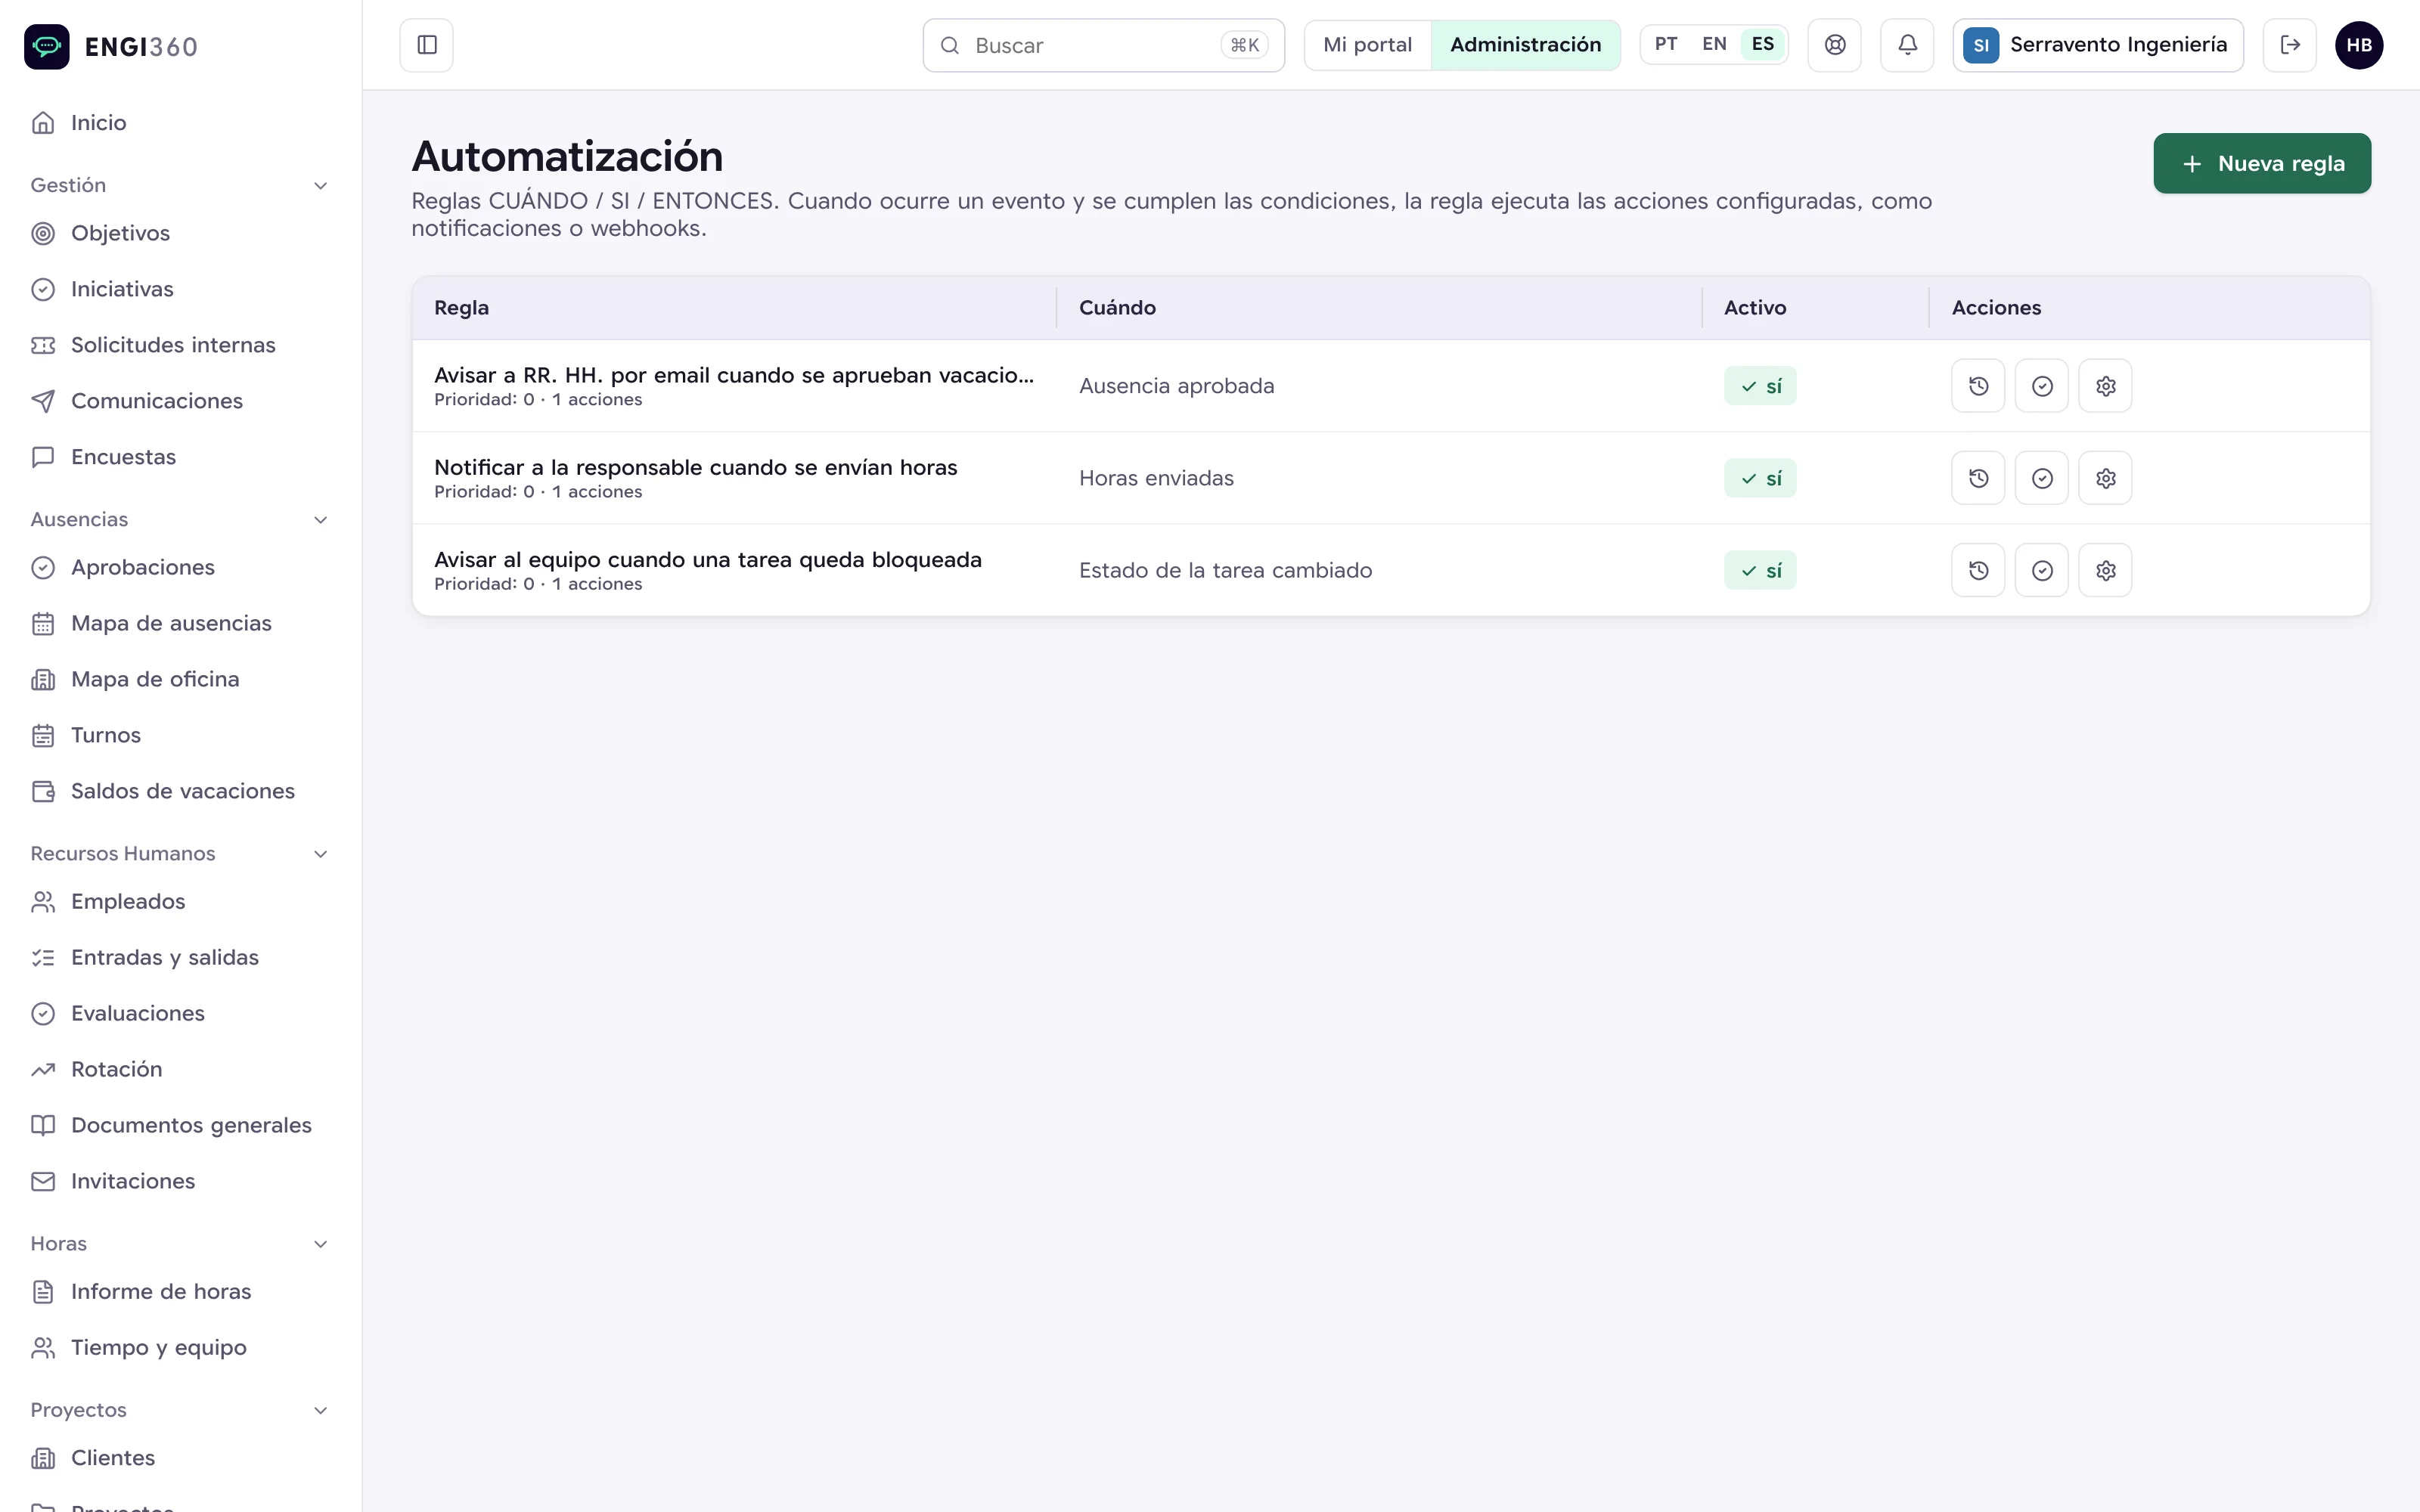Toggle the sidebar panel icon
2420x1512 pixels.
(426, 45)
